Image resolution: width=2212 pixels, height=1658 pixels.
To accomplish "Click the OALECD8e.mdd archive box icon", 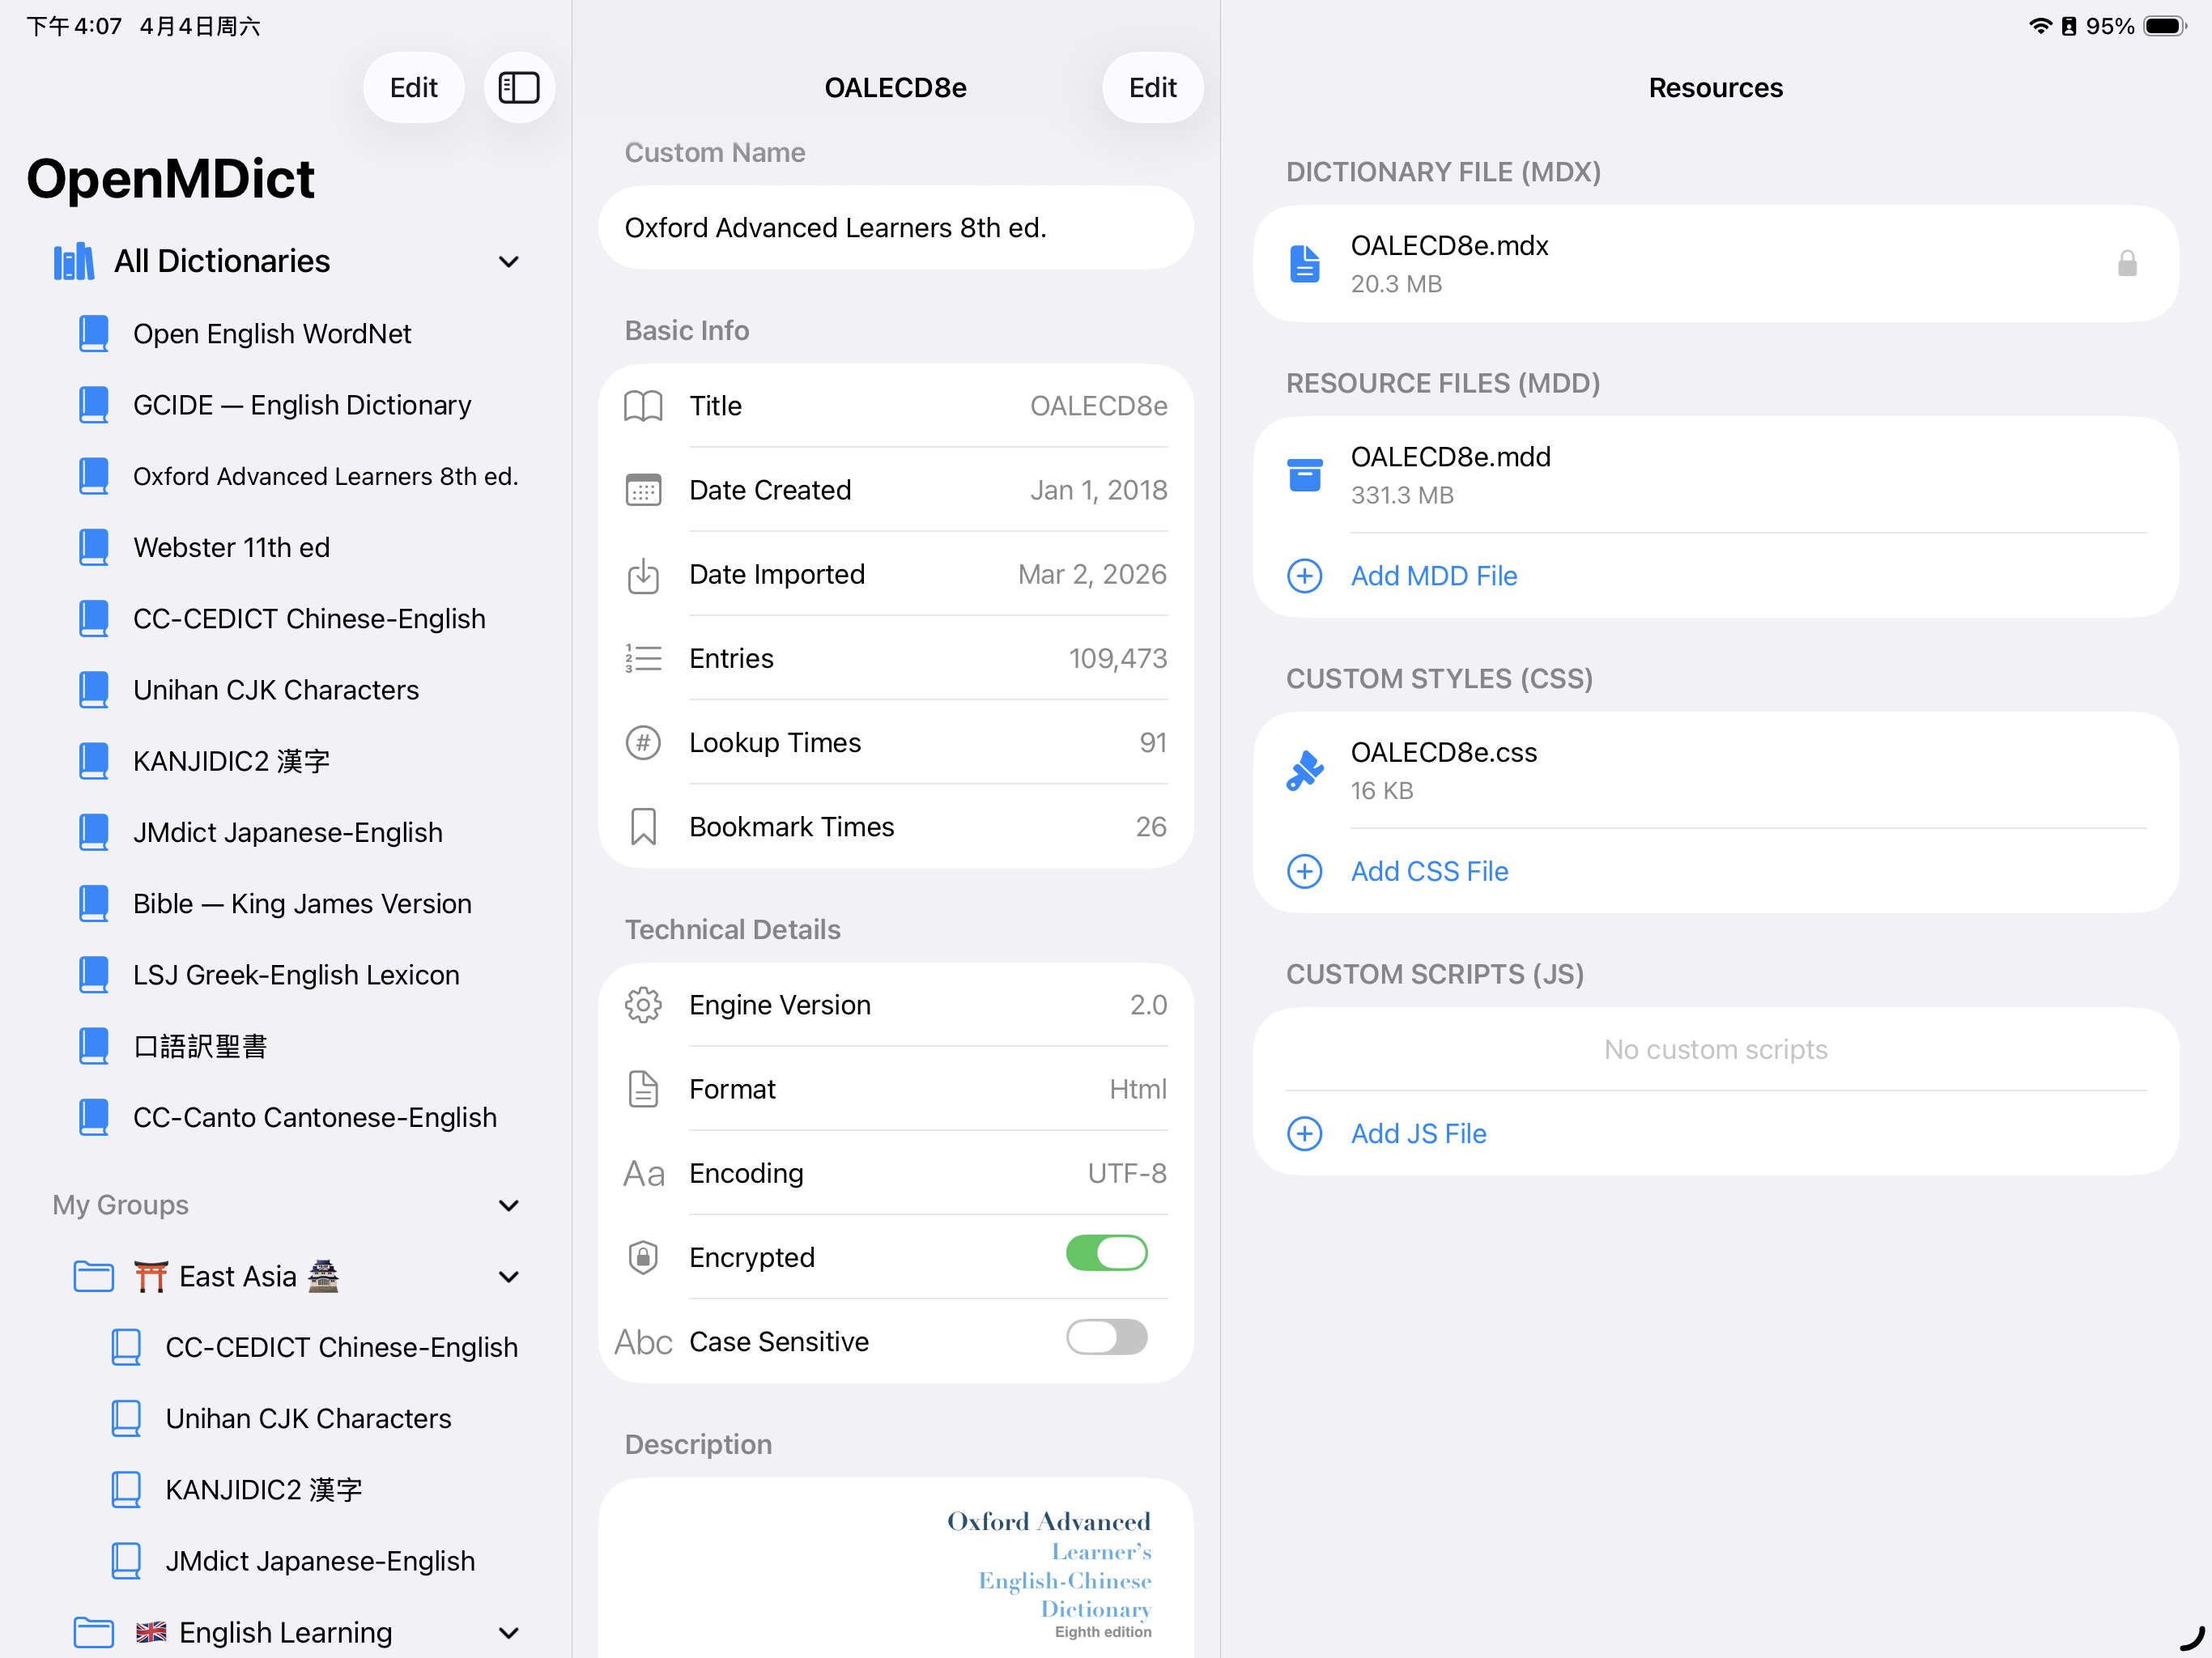I will (1304, 475).
